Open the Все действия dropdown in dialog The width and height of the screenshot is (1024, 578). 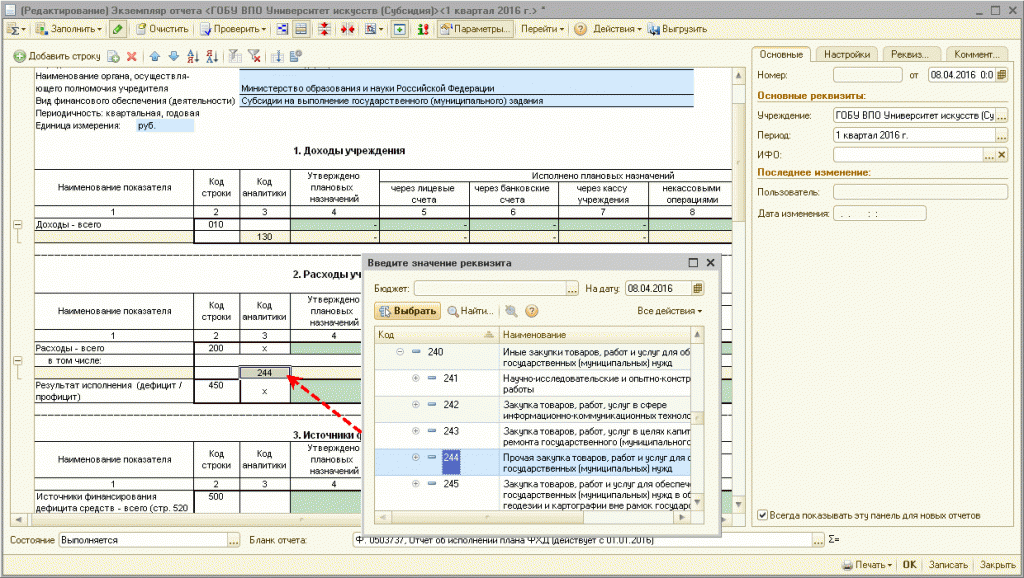(669, 311)
